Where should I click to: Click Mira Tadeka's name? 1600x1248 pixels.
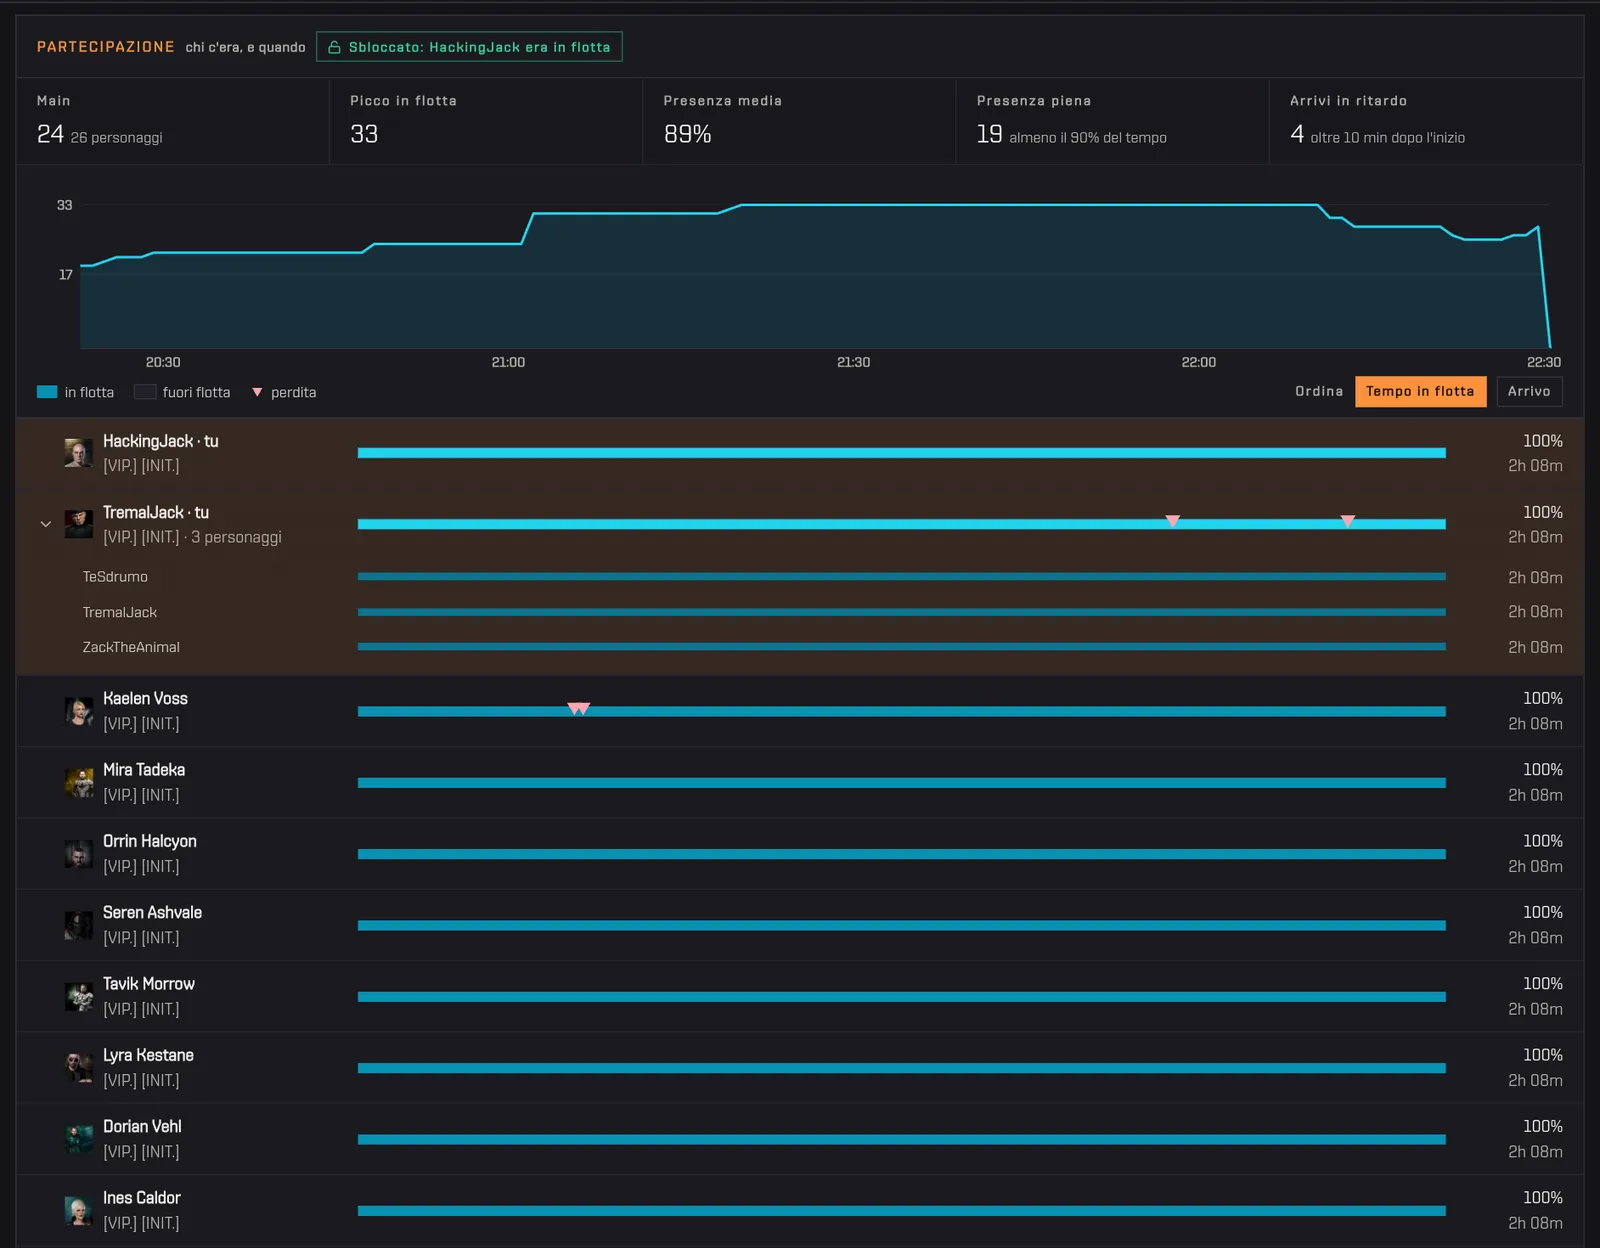144,770
